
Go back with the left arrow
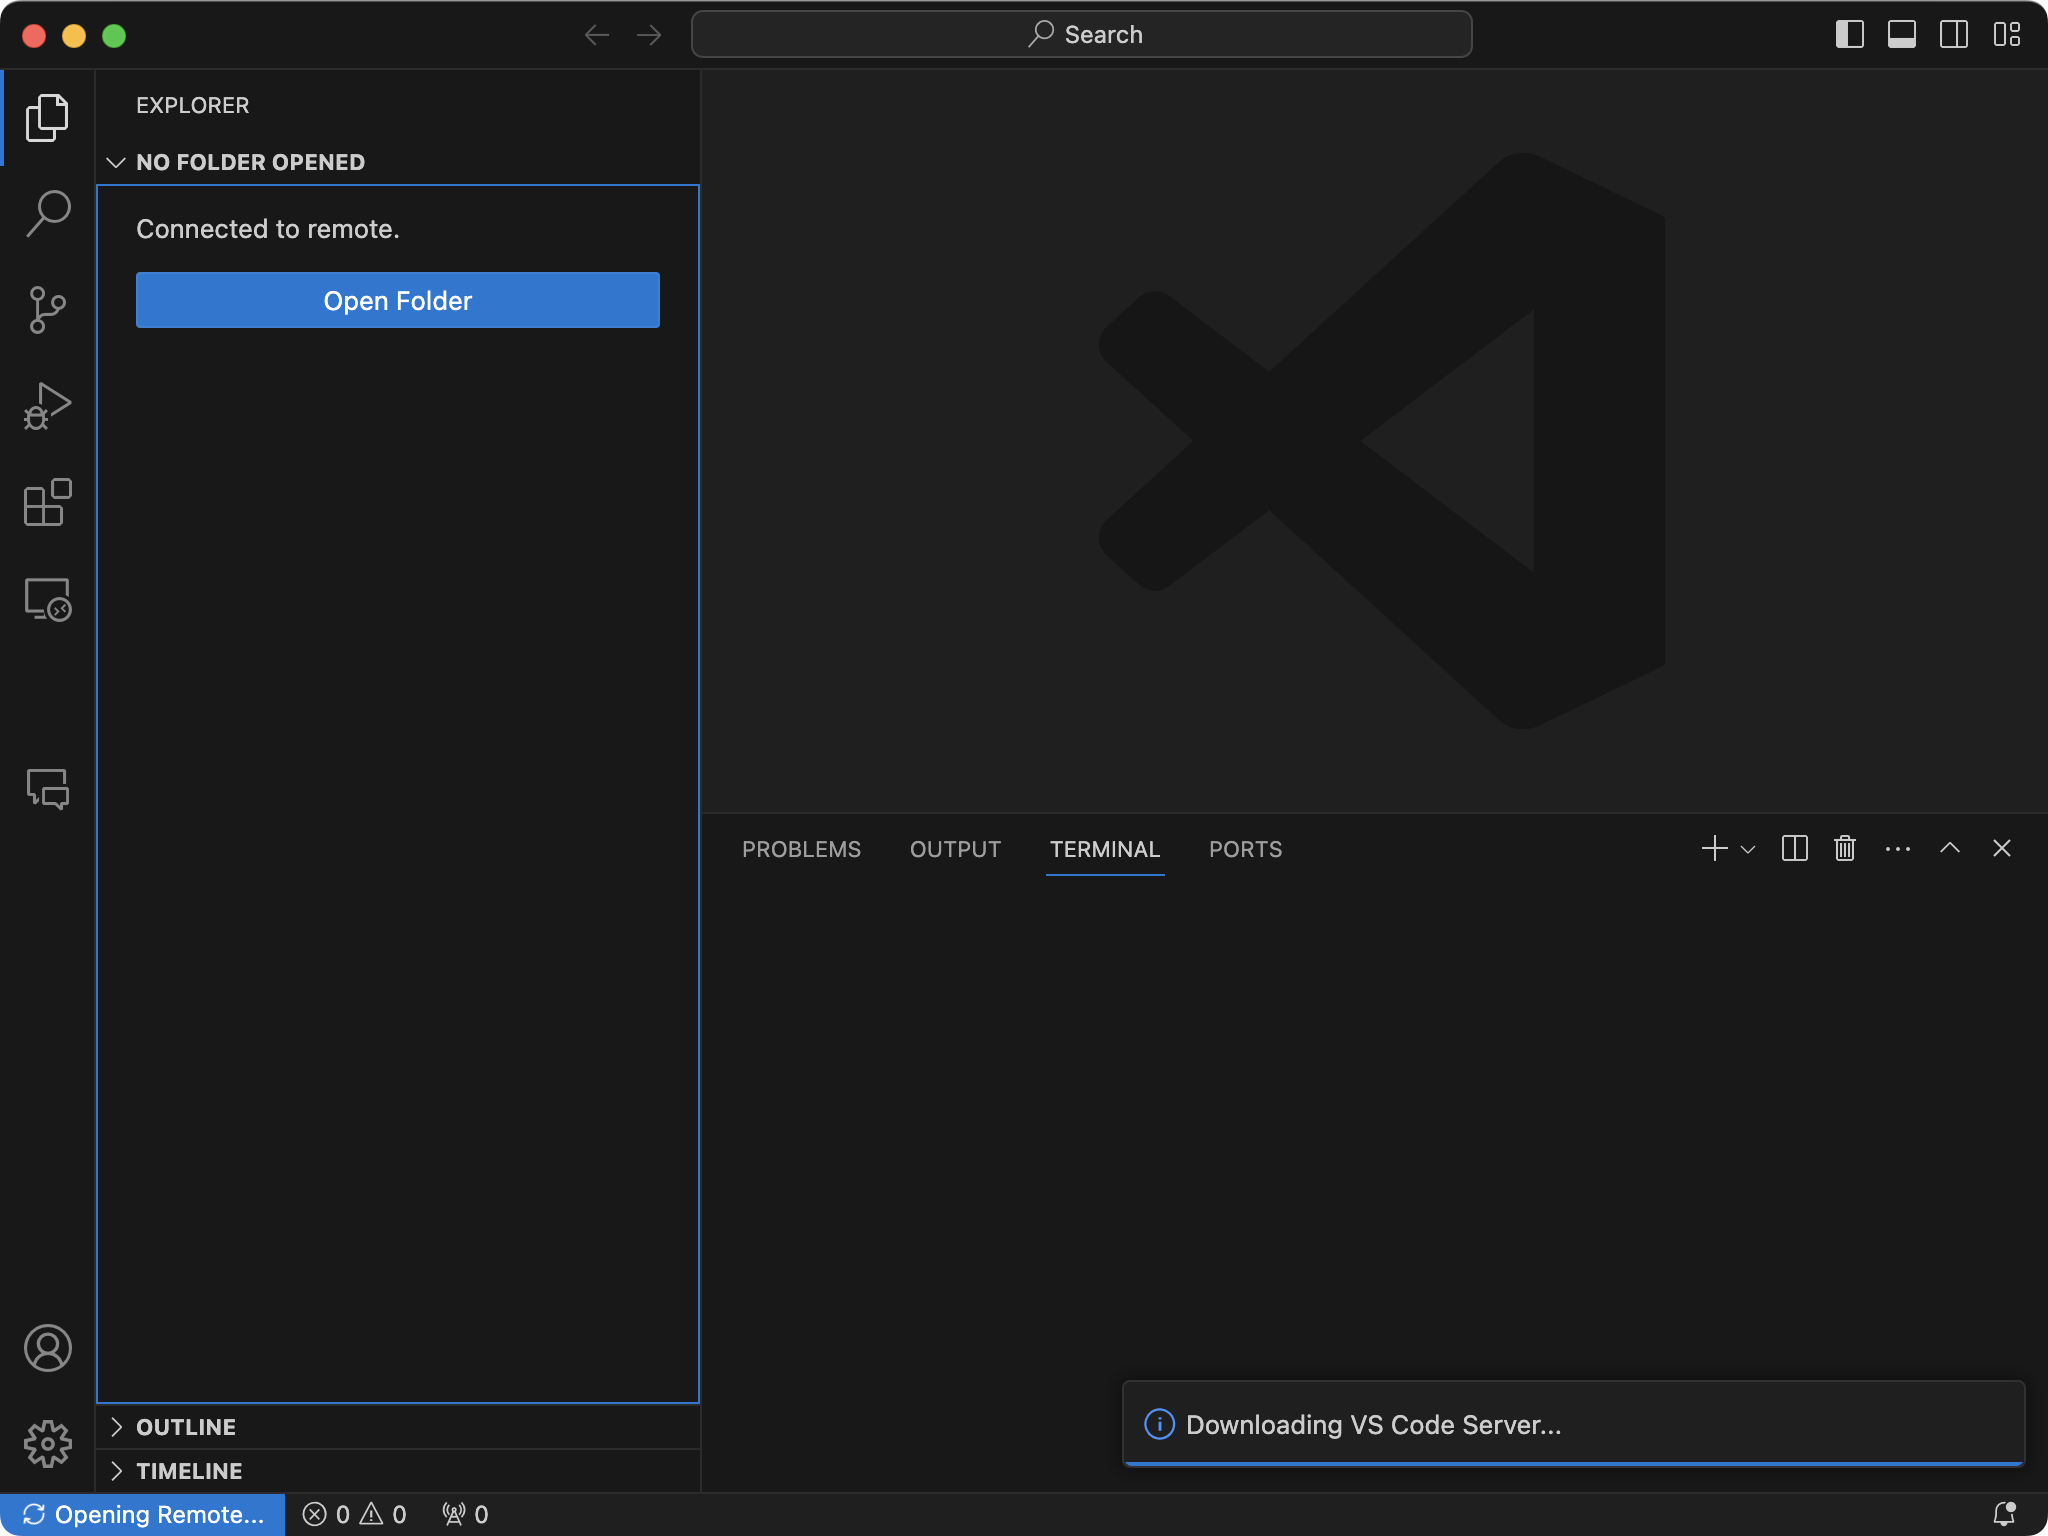point(597,35)
